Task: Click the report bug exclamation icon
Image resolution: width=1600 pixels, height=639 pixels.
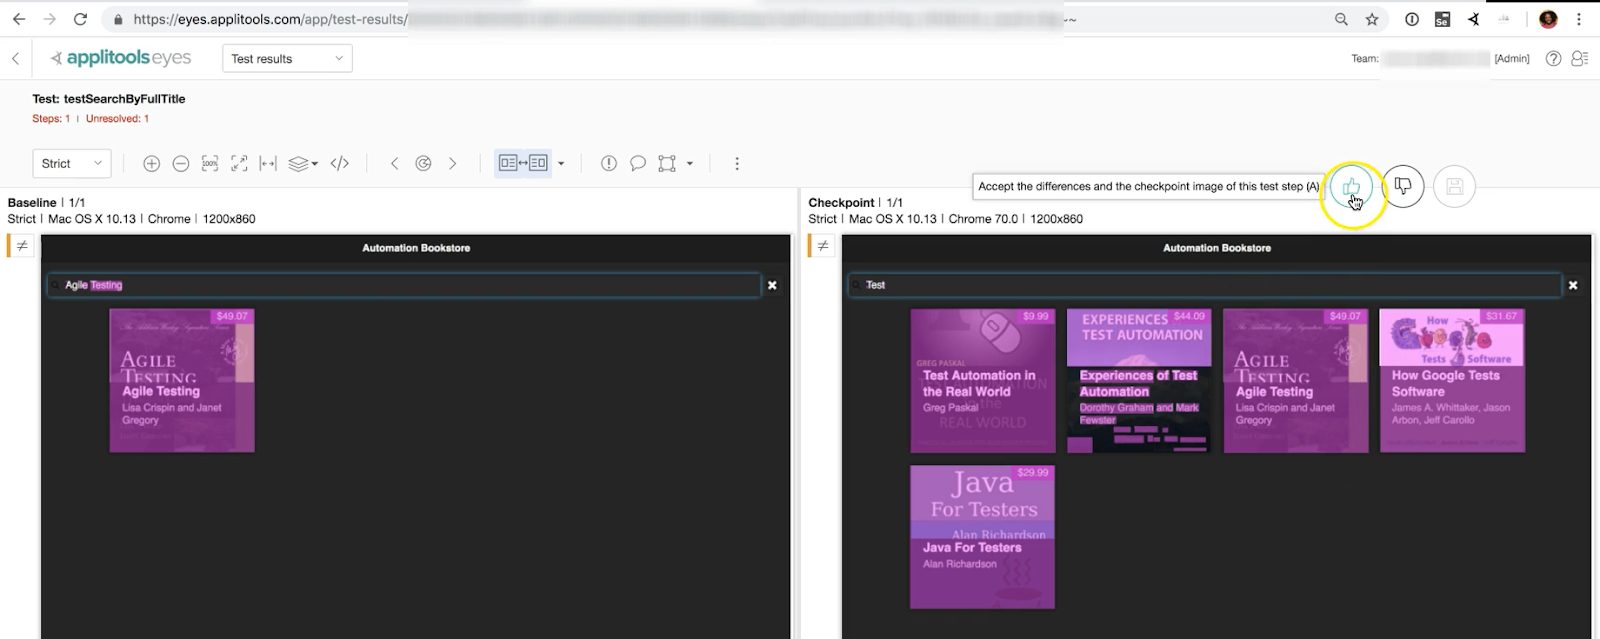Action: [x=608, y=164]
